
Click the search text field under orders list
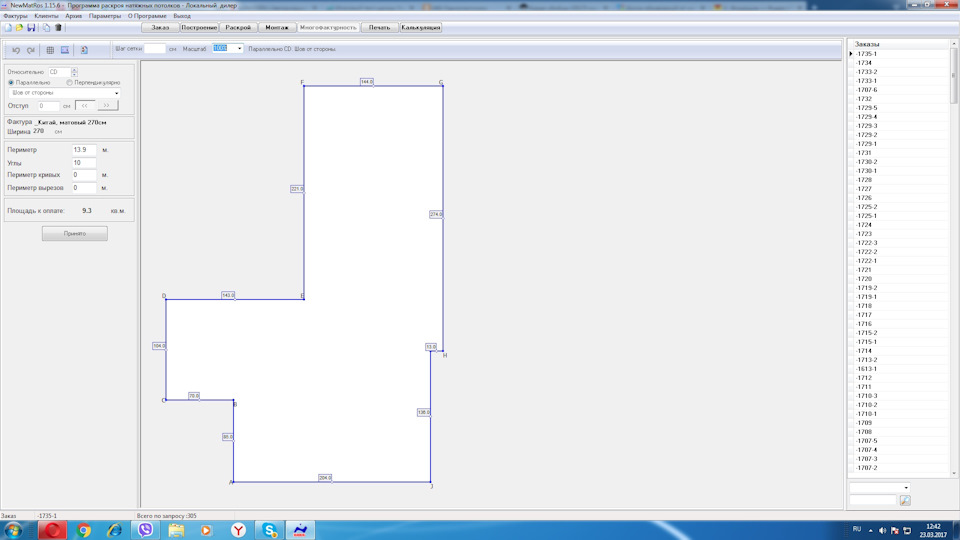click(x=873, y=500)
